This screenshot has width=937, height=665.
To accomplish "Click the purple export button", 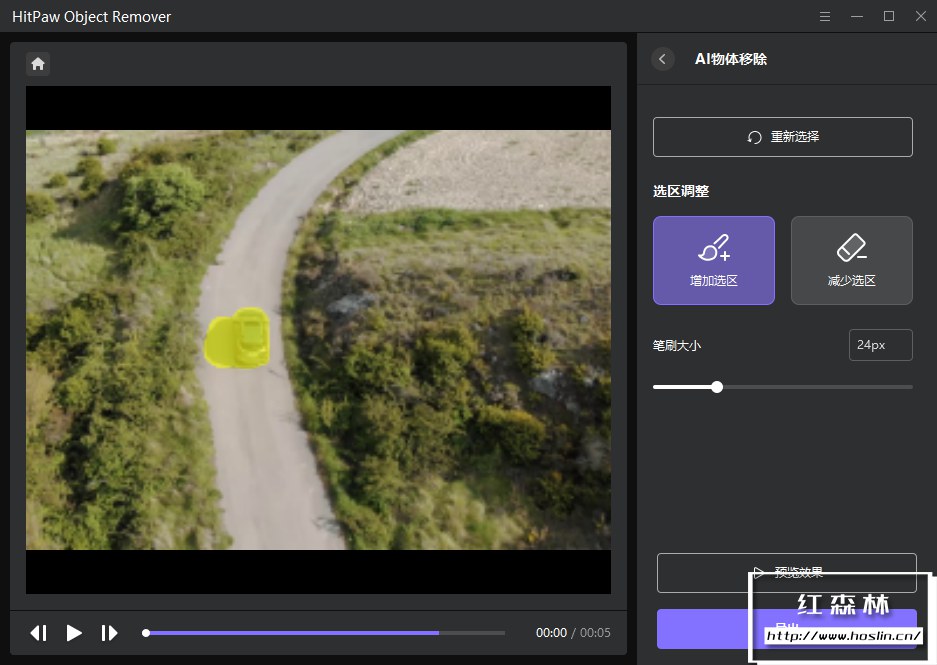I will [700, 629].
